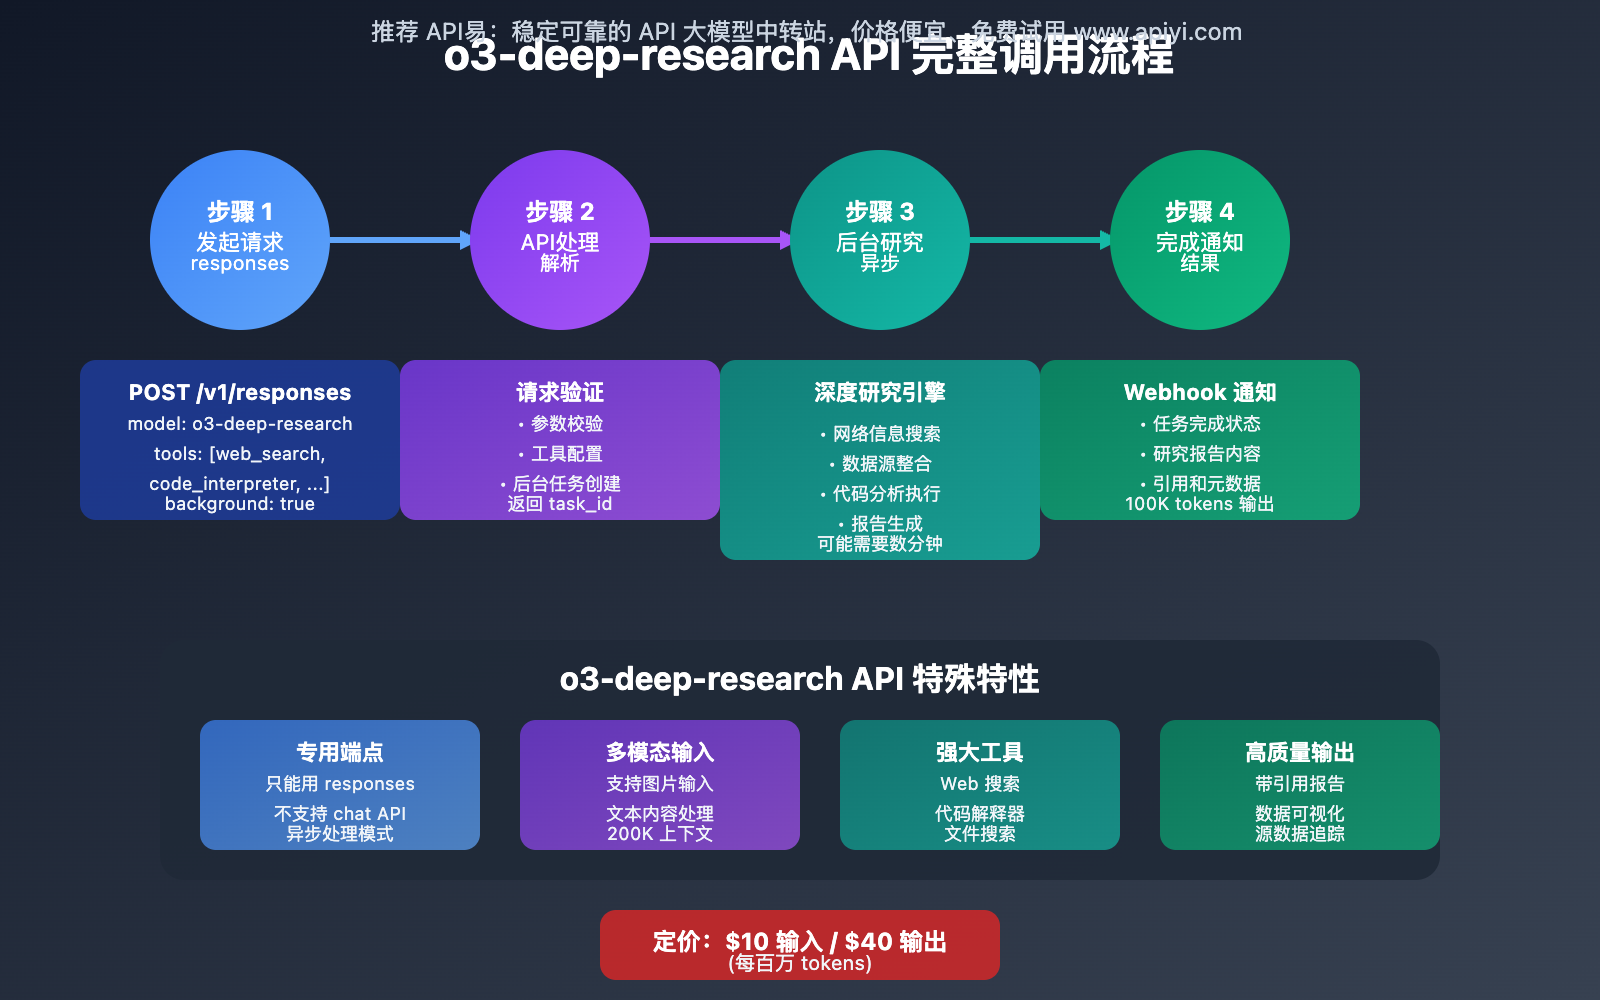This screenshot has width=1600, height=1000.
Task: Select the background: true line
Action: (x=240, y=504)
